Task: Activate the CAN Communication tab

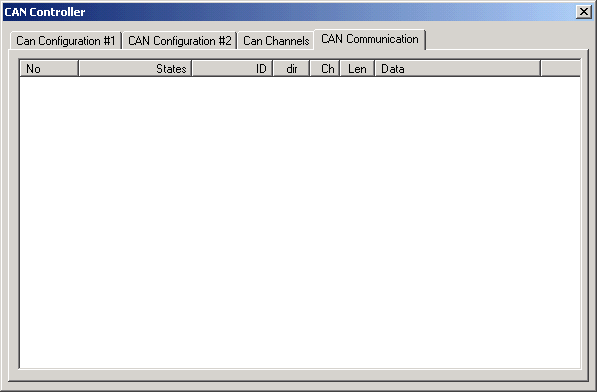Action: [x=370, y=39]
